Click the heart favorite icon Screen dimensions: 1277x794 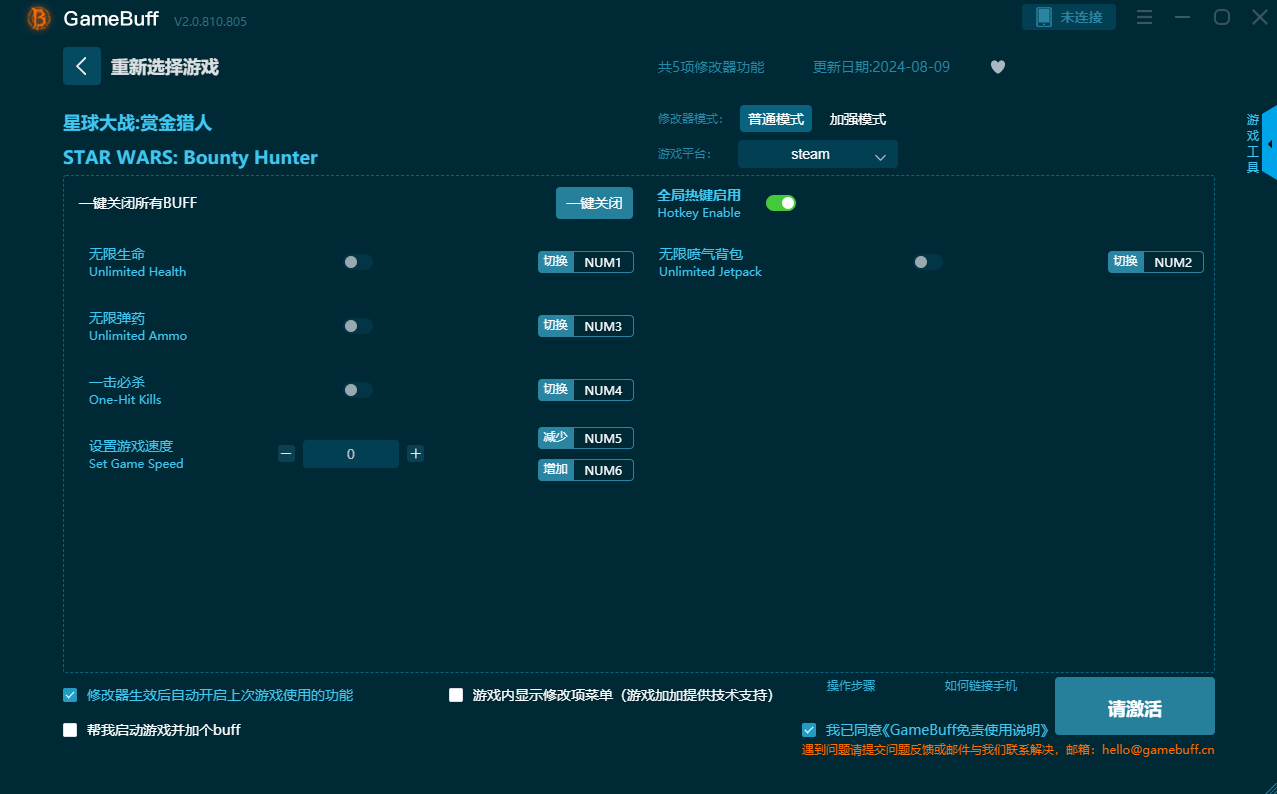(997, 67)
